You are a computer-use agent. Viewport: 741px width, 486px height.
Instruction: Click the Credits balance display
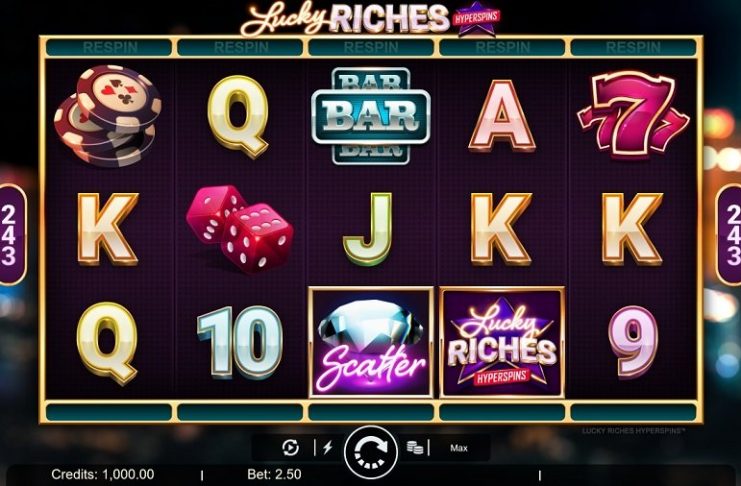point(103,474)
